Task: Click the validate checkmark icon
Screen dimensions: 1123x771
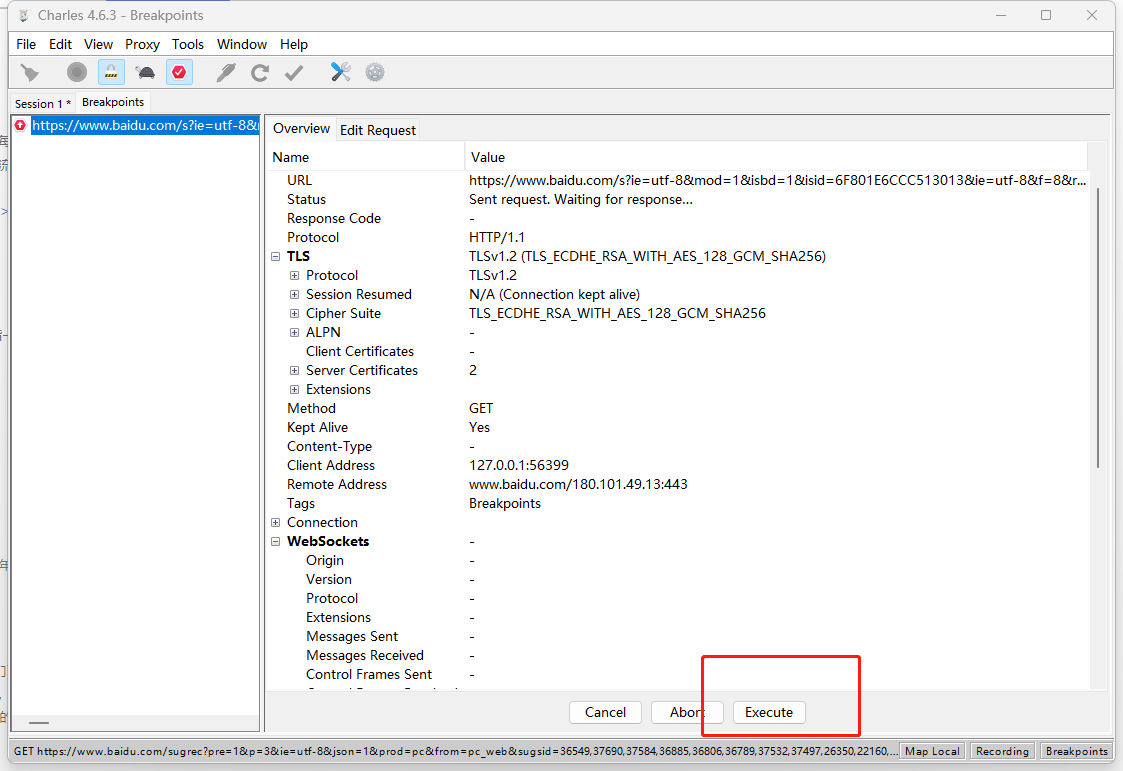Action: point(294,72)
